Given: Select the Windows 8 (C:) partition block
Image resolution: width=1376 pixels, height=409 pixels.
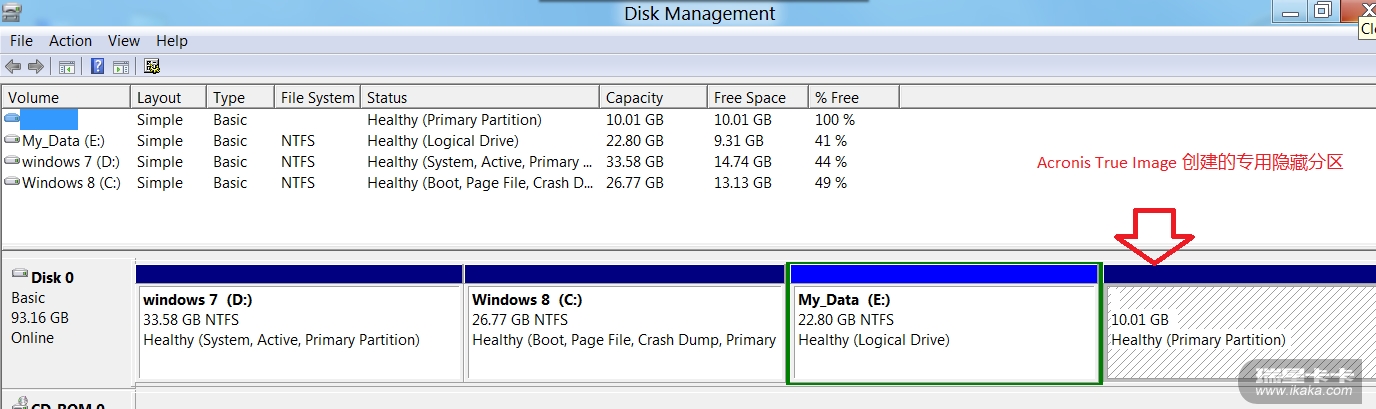Looking at the screenshot, I should coord(625,332).
